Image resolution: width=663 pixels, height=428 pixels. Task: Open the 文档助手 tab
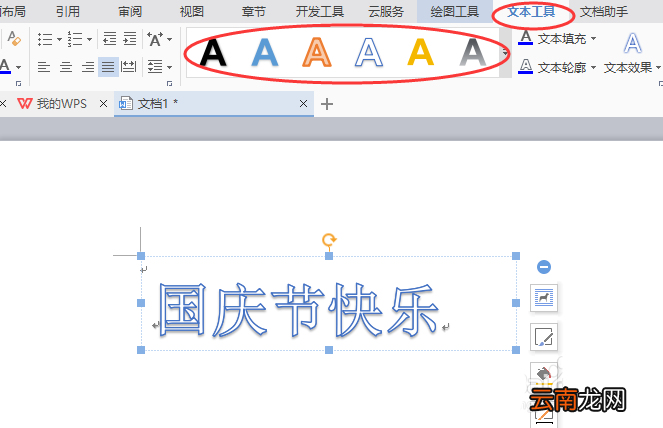click(x=604, y=11)
